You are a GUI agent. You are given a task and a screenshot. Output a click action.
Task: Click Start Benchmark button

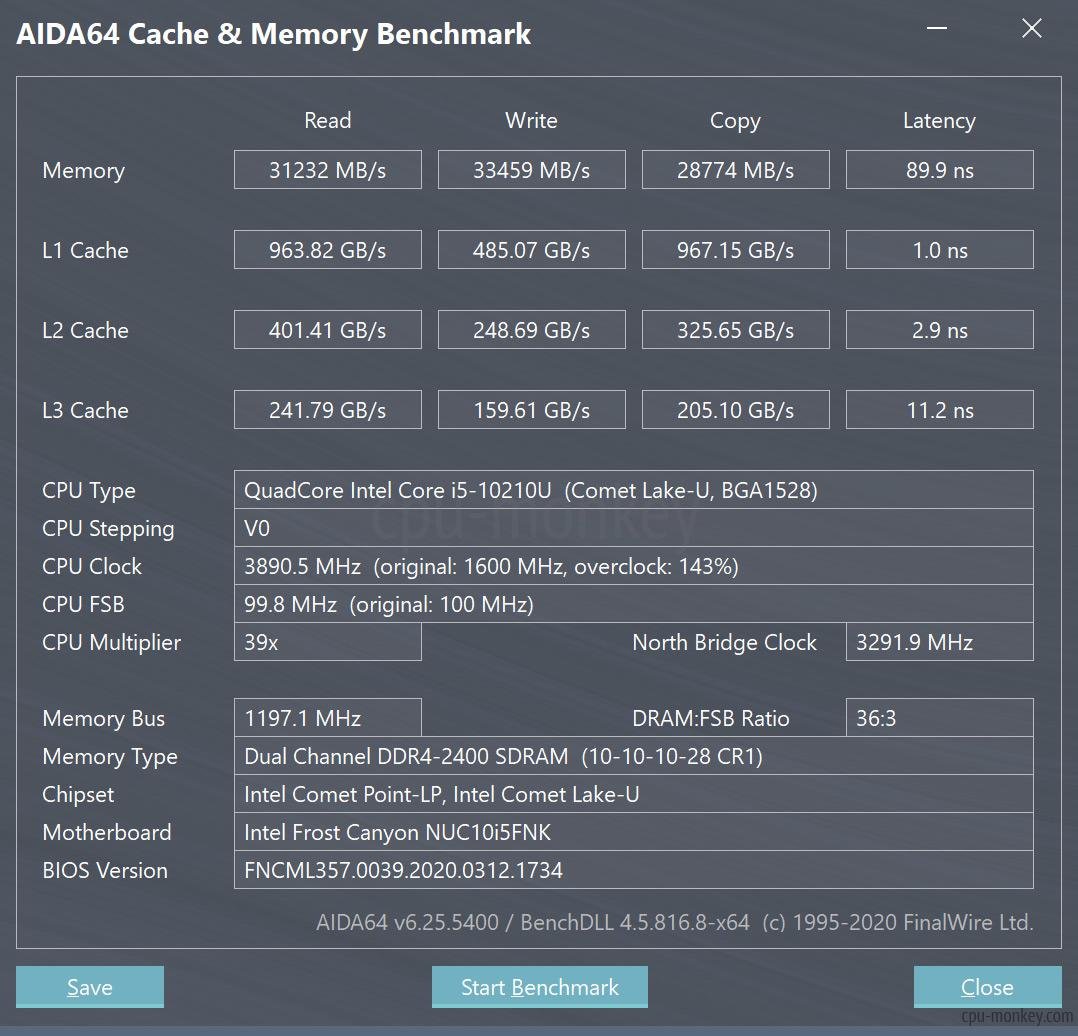pyautogui.click(x=540, y=987)
